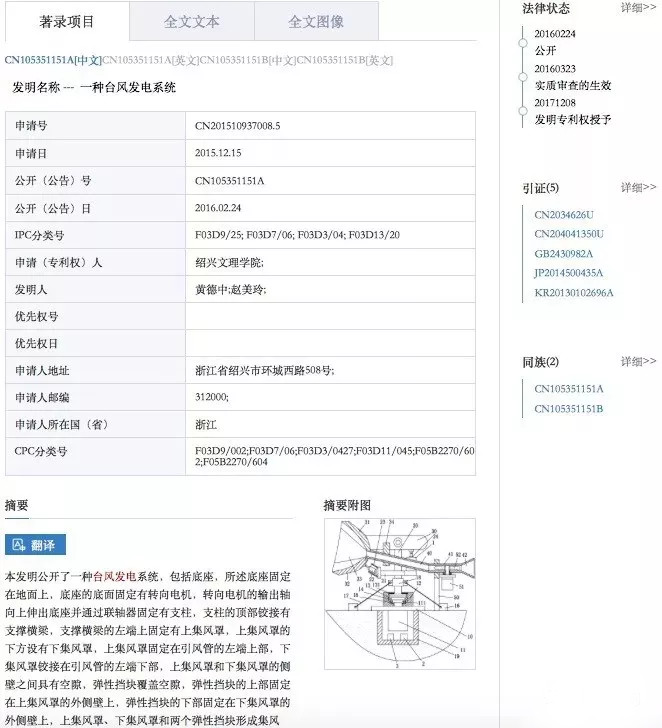Click the inventor cell 黄德中;赵美玲
The height and width of the screenshot is (728, 662).
coord(331,290)
